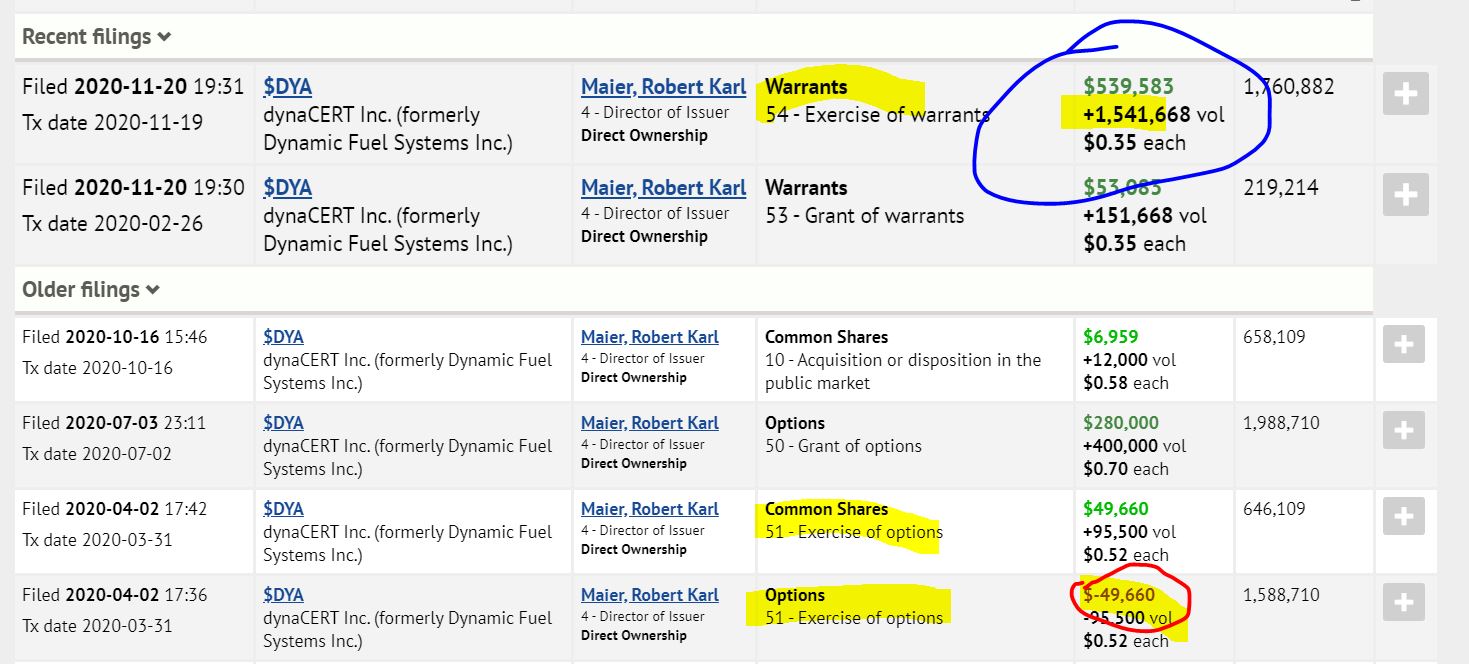
Task: Open Maier, Robert Karl link for 2020-10-16 filing
Action: coord(650,337)
